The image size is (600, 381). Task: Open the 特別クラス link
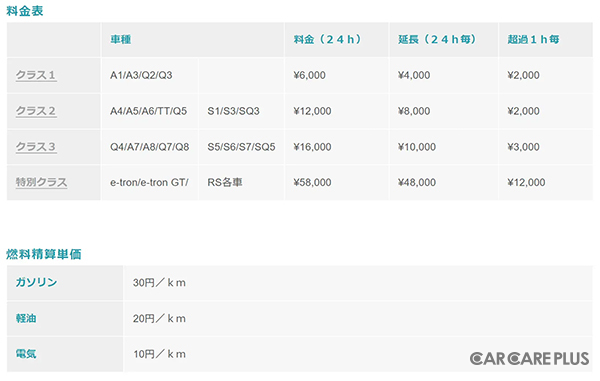tap(41, 182)
